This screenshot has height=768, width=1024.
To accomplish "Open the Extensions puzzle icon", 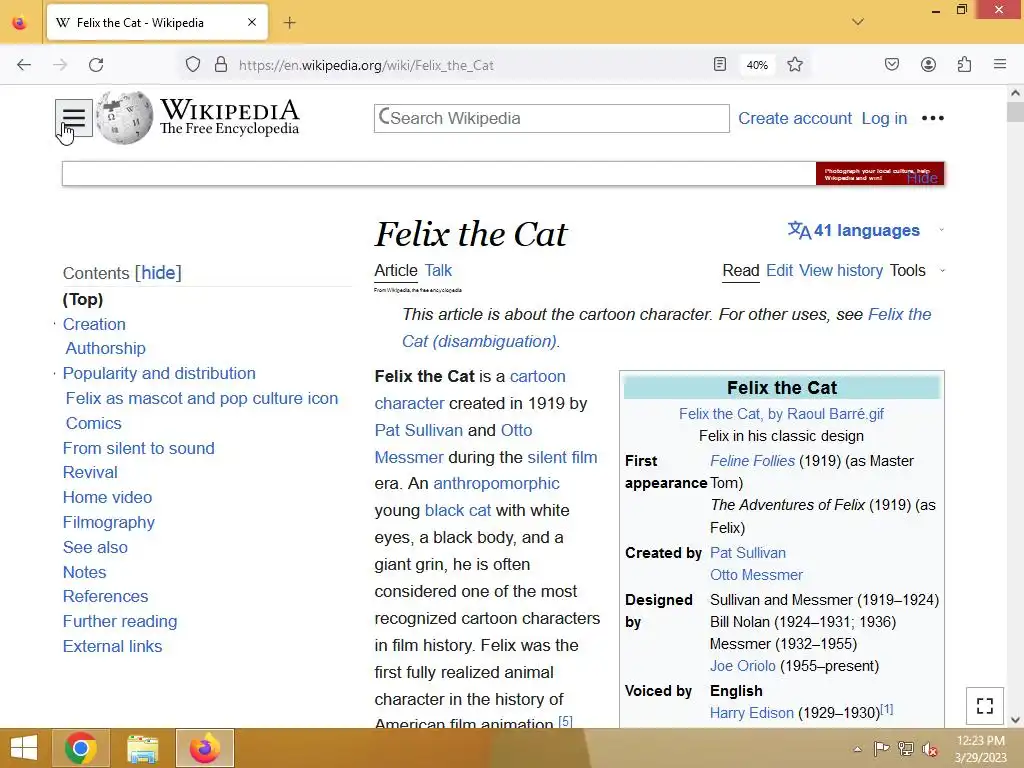I will point(964,65).
